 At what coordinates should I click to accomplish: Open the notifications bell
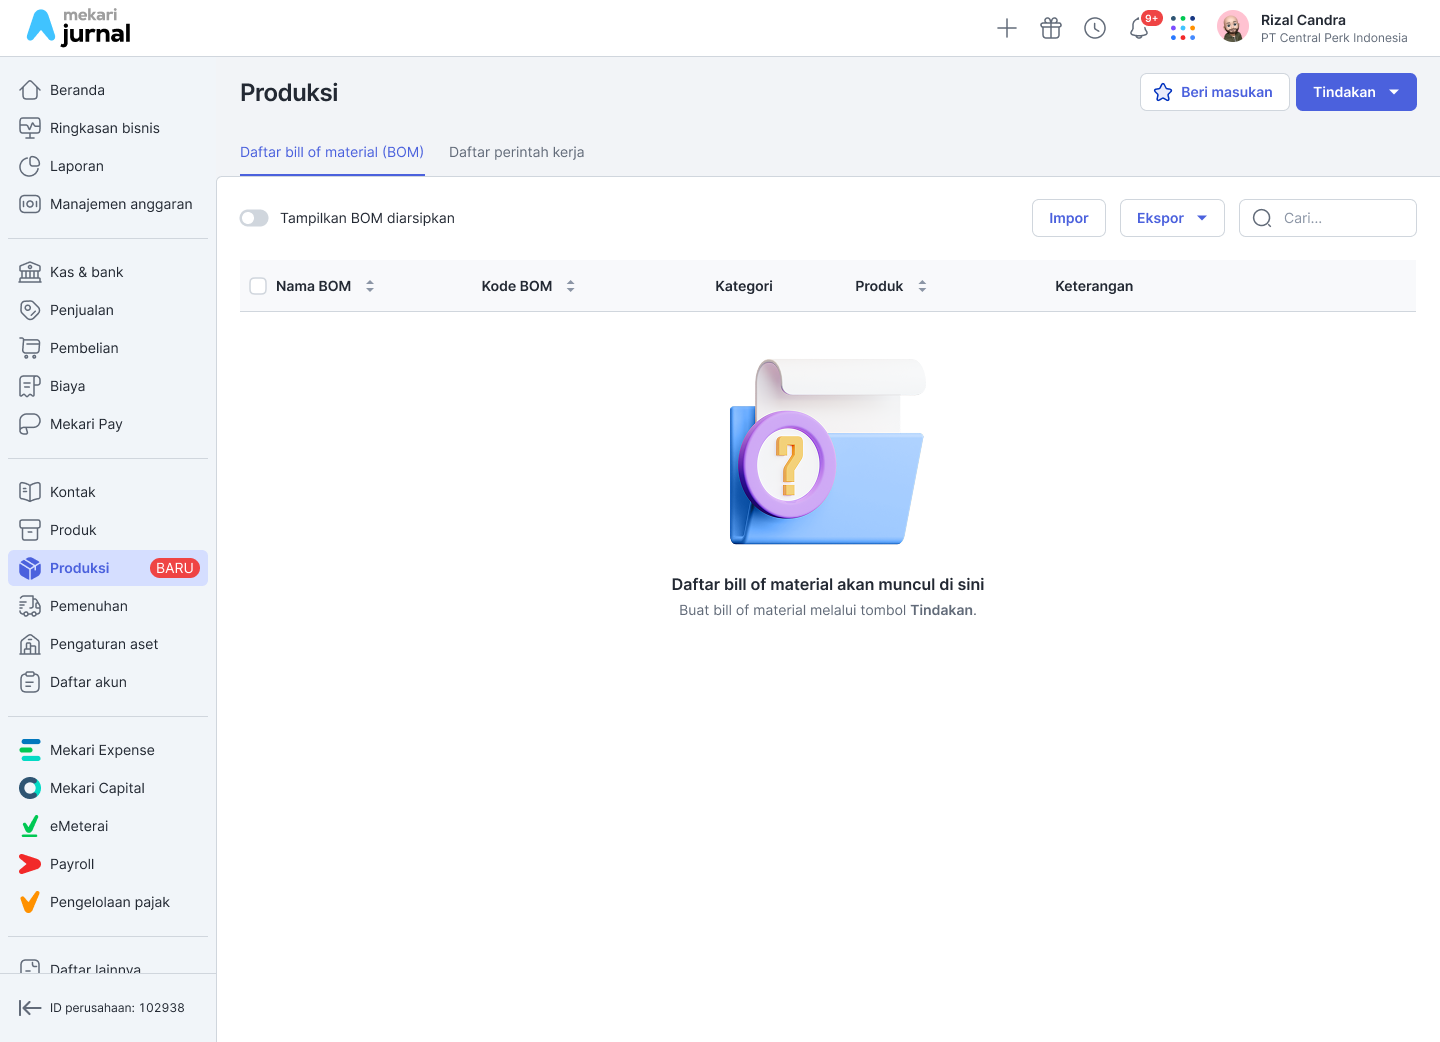tap(1139, 28)
